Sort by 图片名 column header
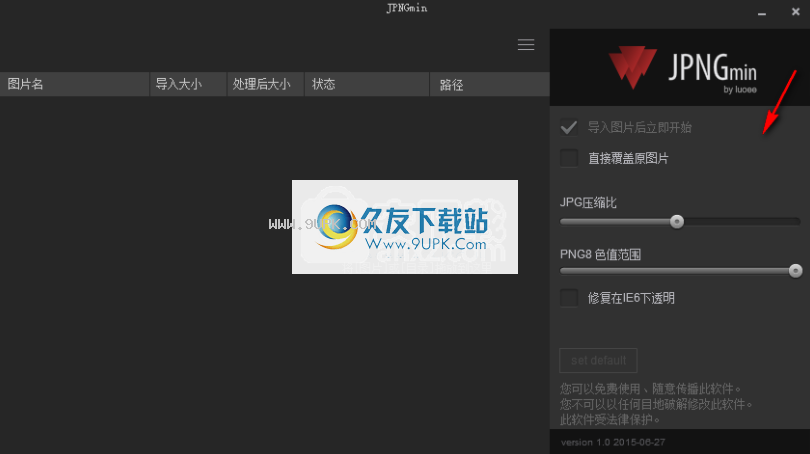Viewport: 810px width, 454px height. [75, 84]
